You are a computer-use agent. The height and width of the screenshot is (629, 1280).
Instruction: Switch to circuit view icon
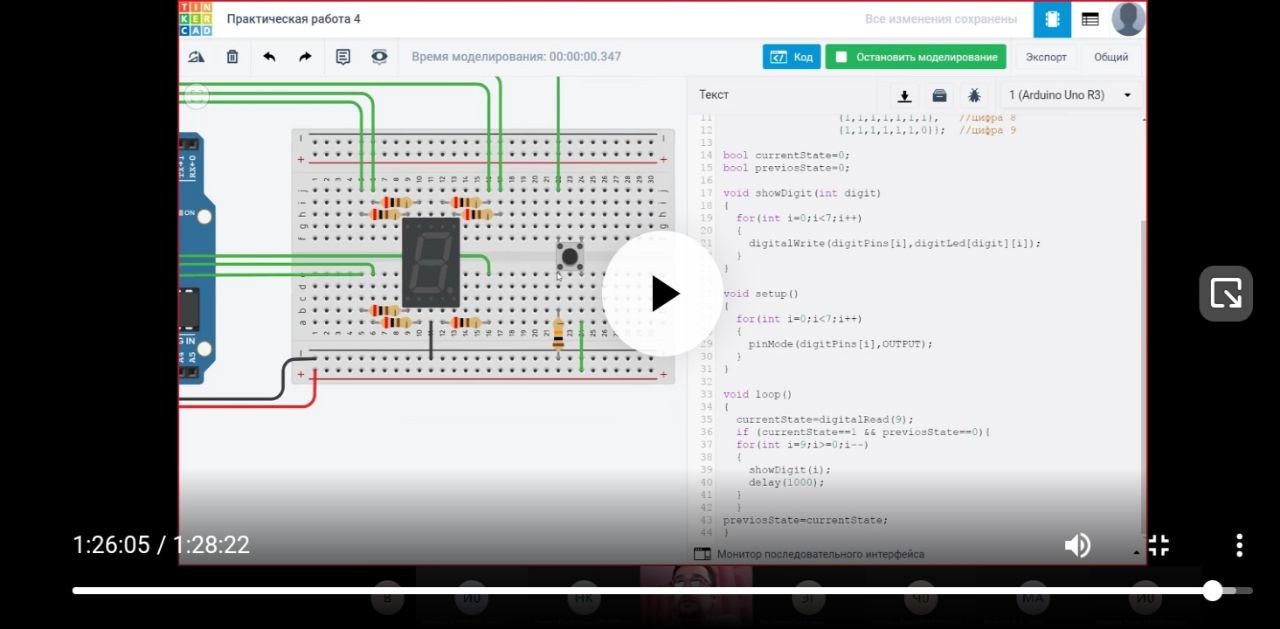(1052, 19)
